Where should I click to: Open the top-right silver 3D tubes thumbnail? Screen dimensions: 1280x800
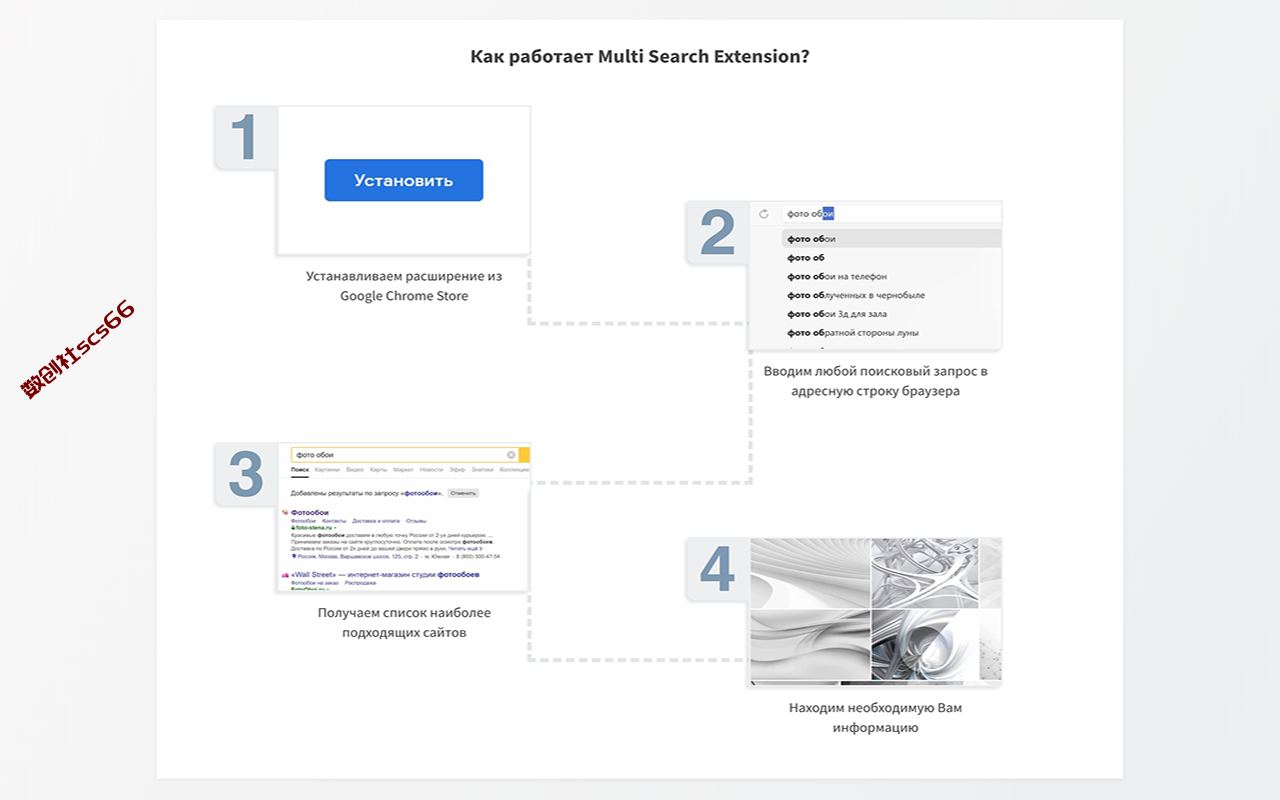(x=925, y=574)
